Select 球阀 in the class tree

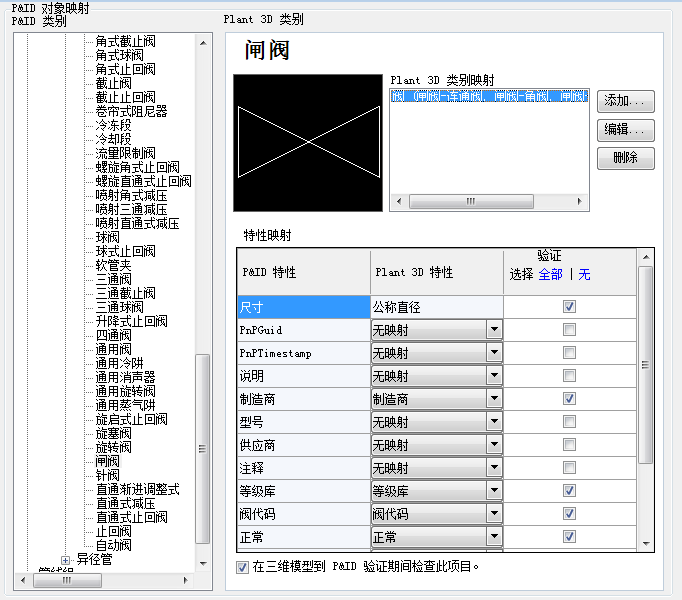pos(107,237)
